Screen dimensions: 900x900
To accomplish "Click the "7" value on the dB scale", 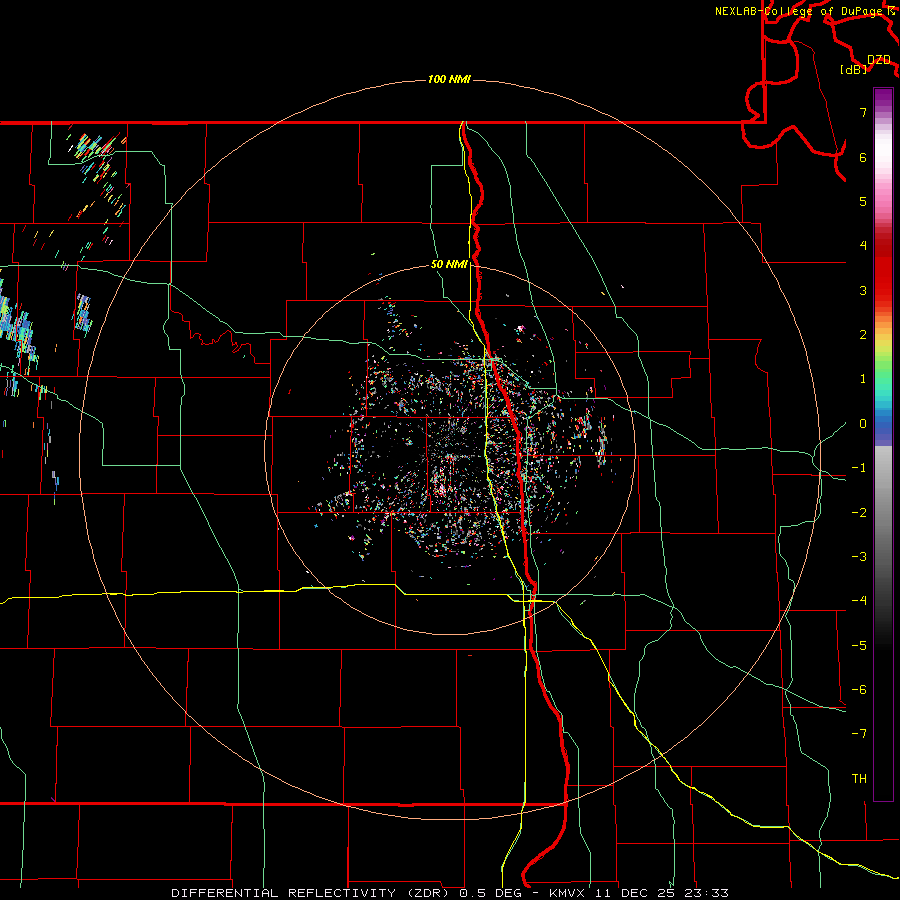I will pyautogui.click(x=863, y=112).
